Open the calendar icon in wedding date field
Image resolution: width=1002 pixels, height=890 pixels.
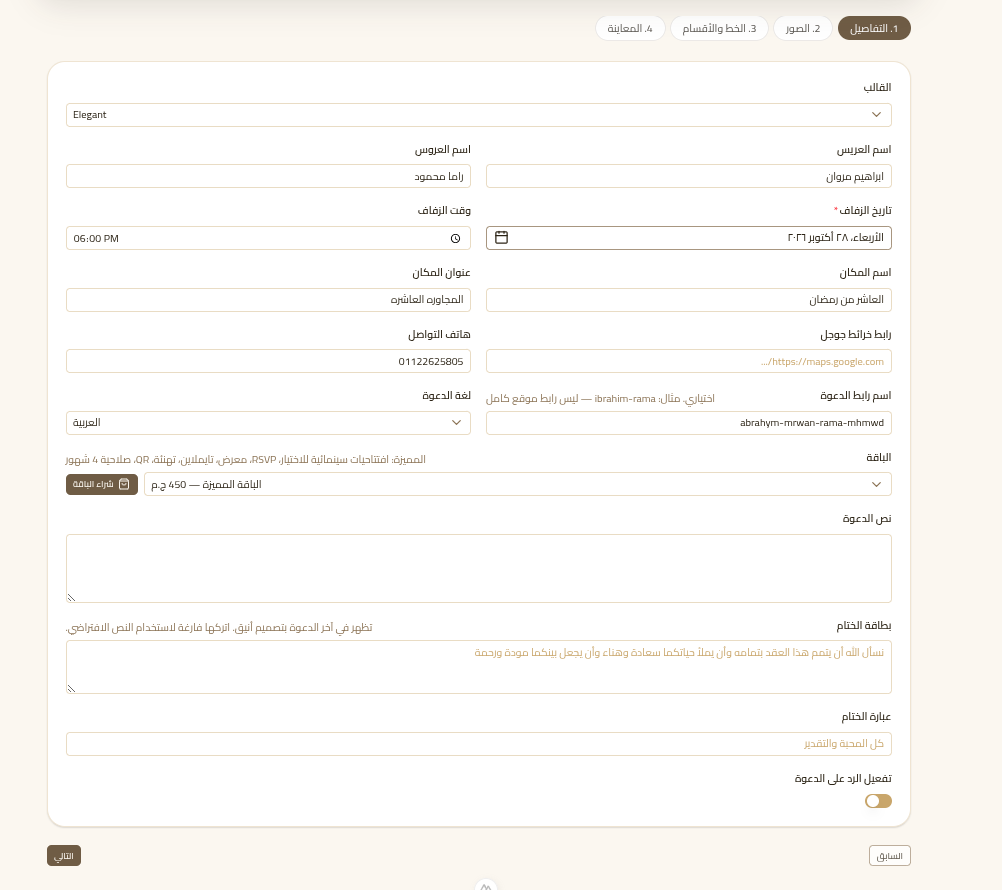click(502, 238)
